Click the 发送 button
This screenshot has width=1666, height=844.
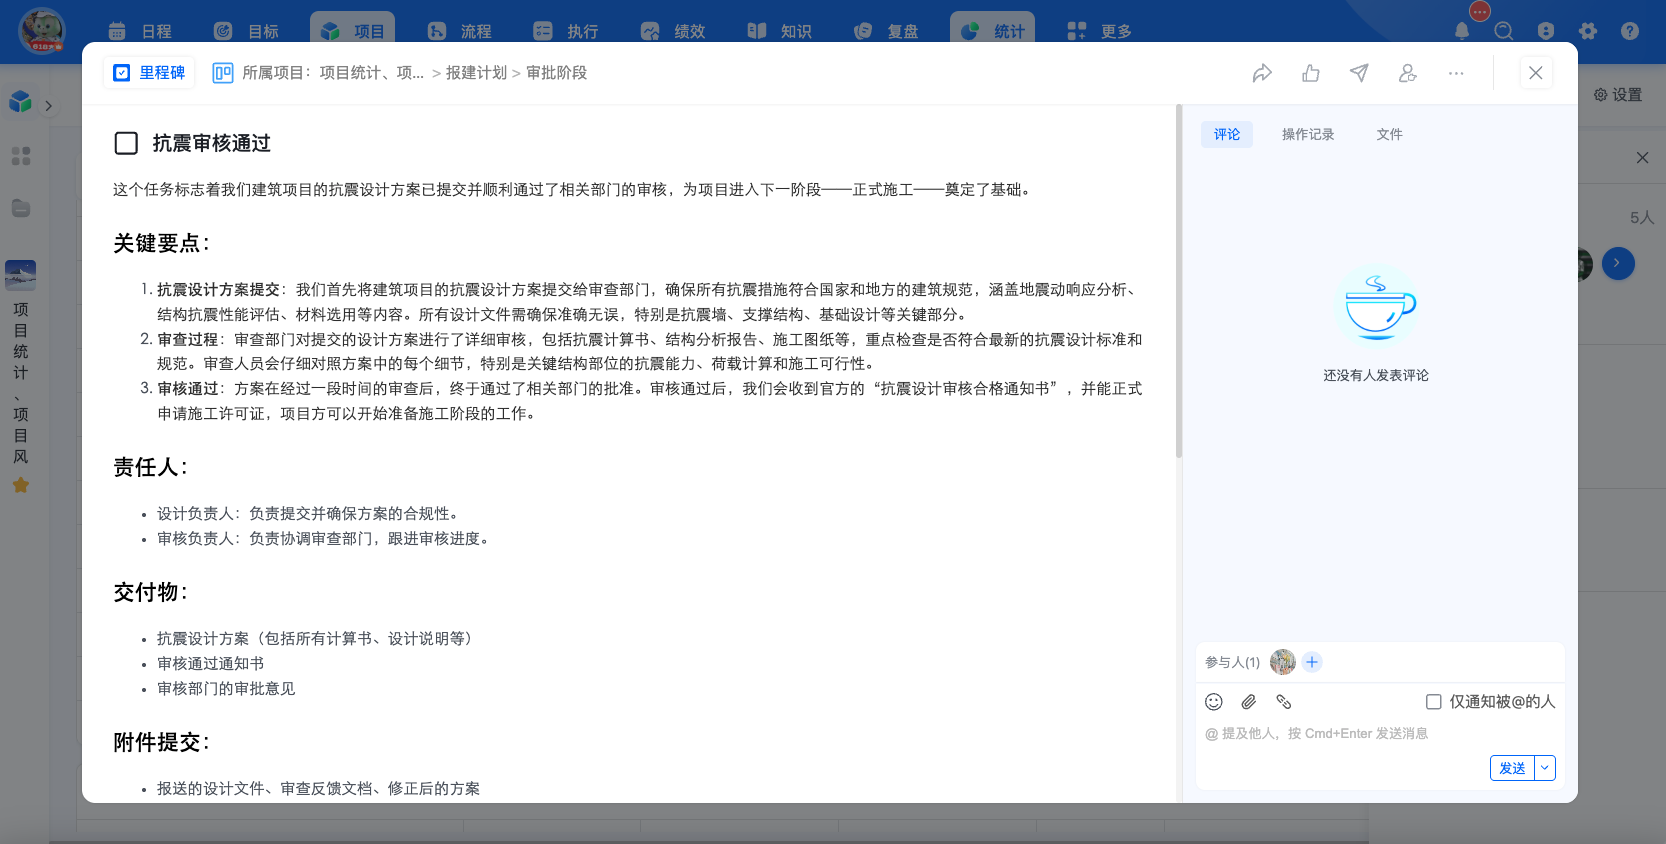pos(1512,768)
